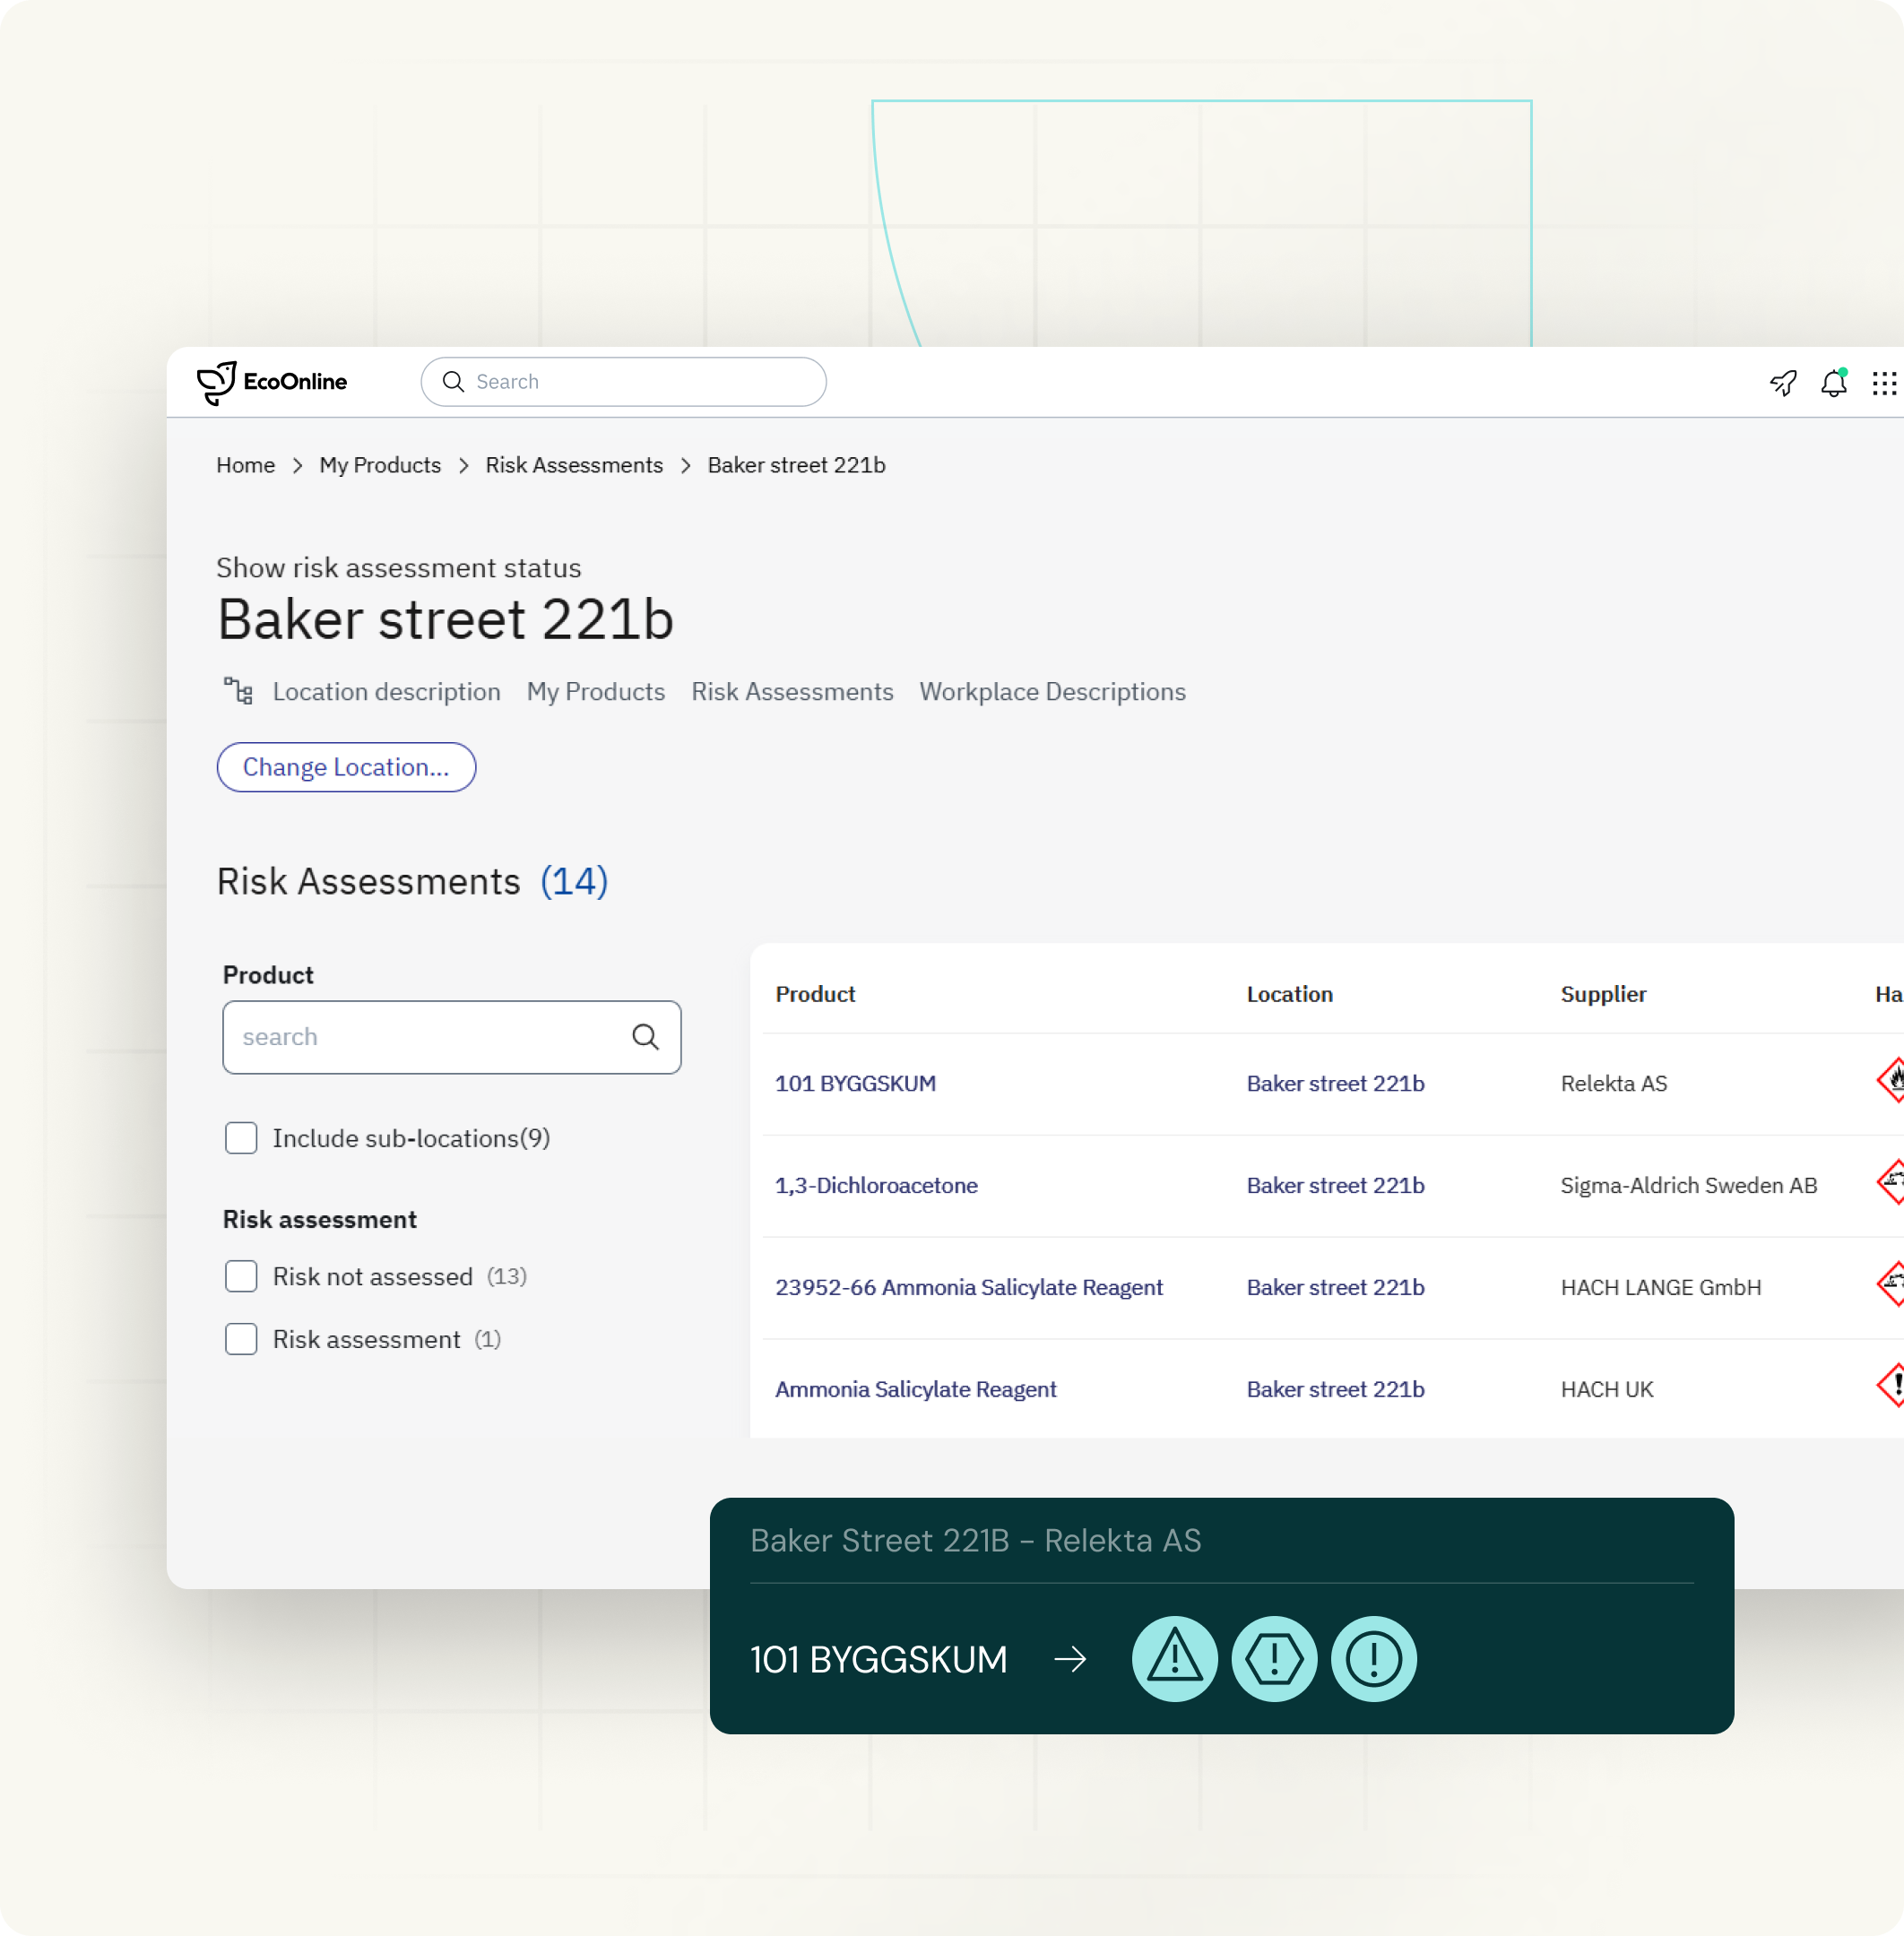Click Baker Street 221B – Relekta AS card title
The height and width of the screenshot is (1936, 1904).
point(975,1540)
